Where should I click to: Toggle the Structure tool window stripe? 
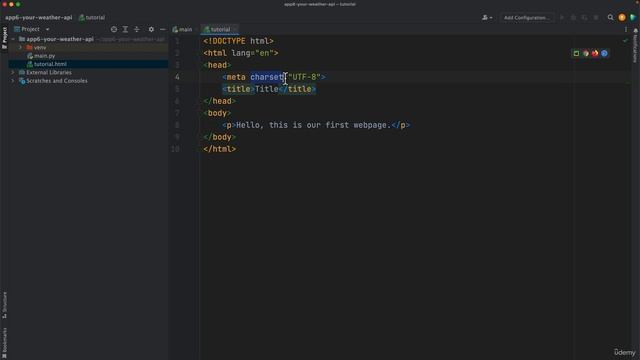tap(4, 305)
